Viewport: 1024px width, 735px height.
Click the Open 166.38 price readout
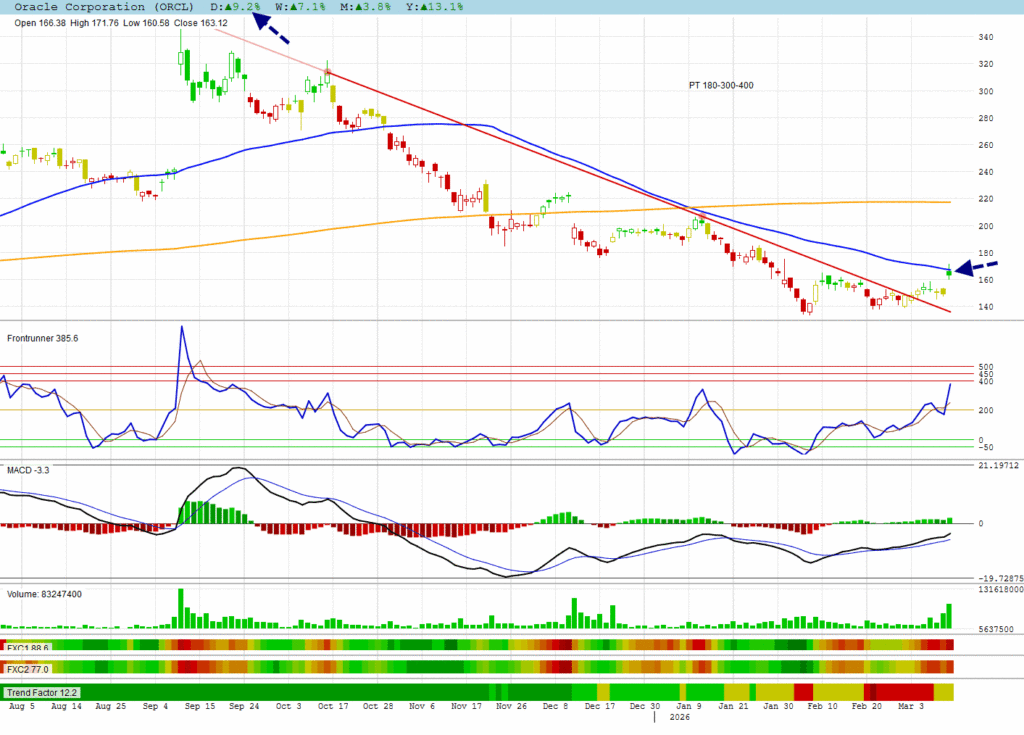pos(41,21)
